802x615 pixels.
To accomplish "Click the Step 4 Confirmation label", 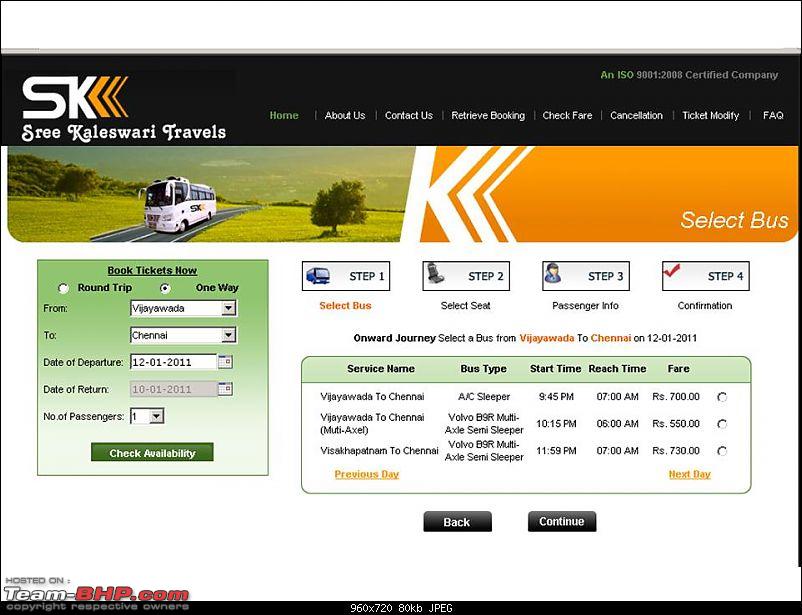I will [705, 306].
